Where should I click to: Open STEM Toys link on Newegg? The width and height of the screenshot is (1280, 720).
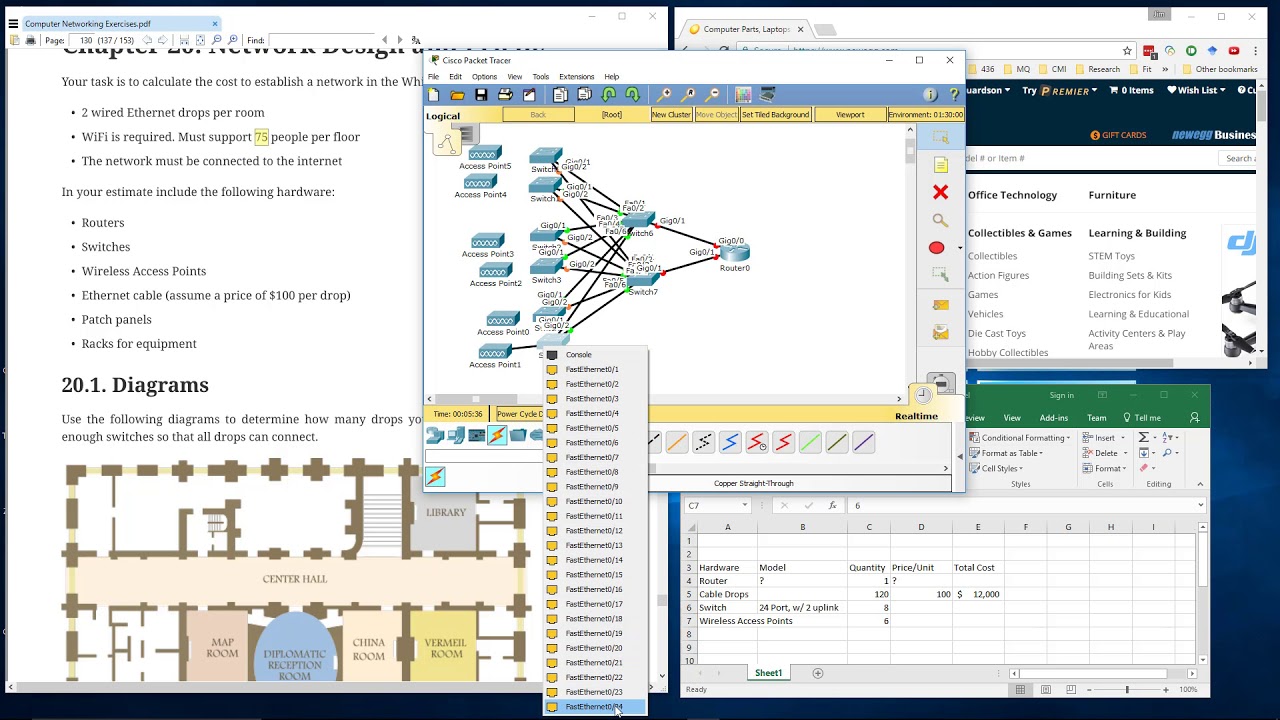coord(1111,256)
